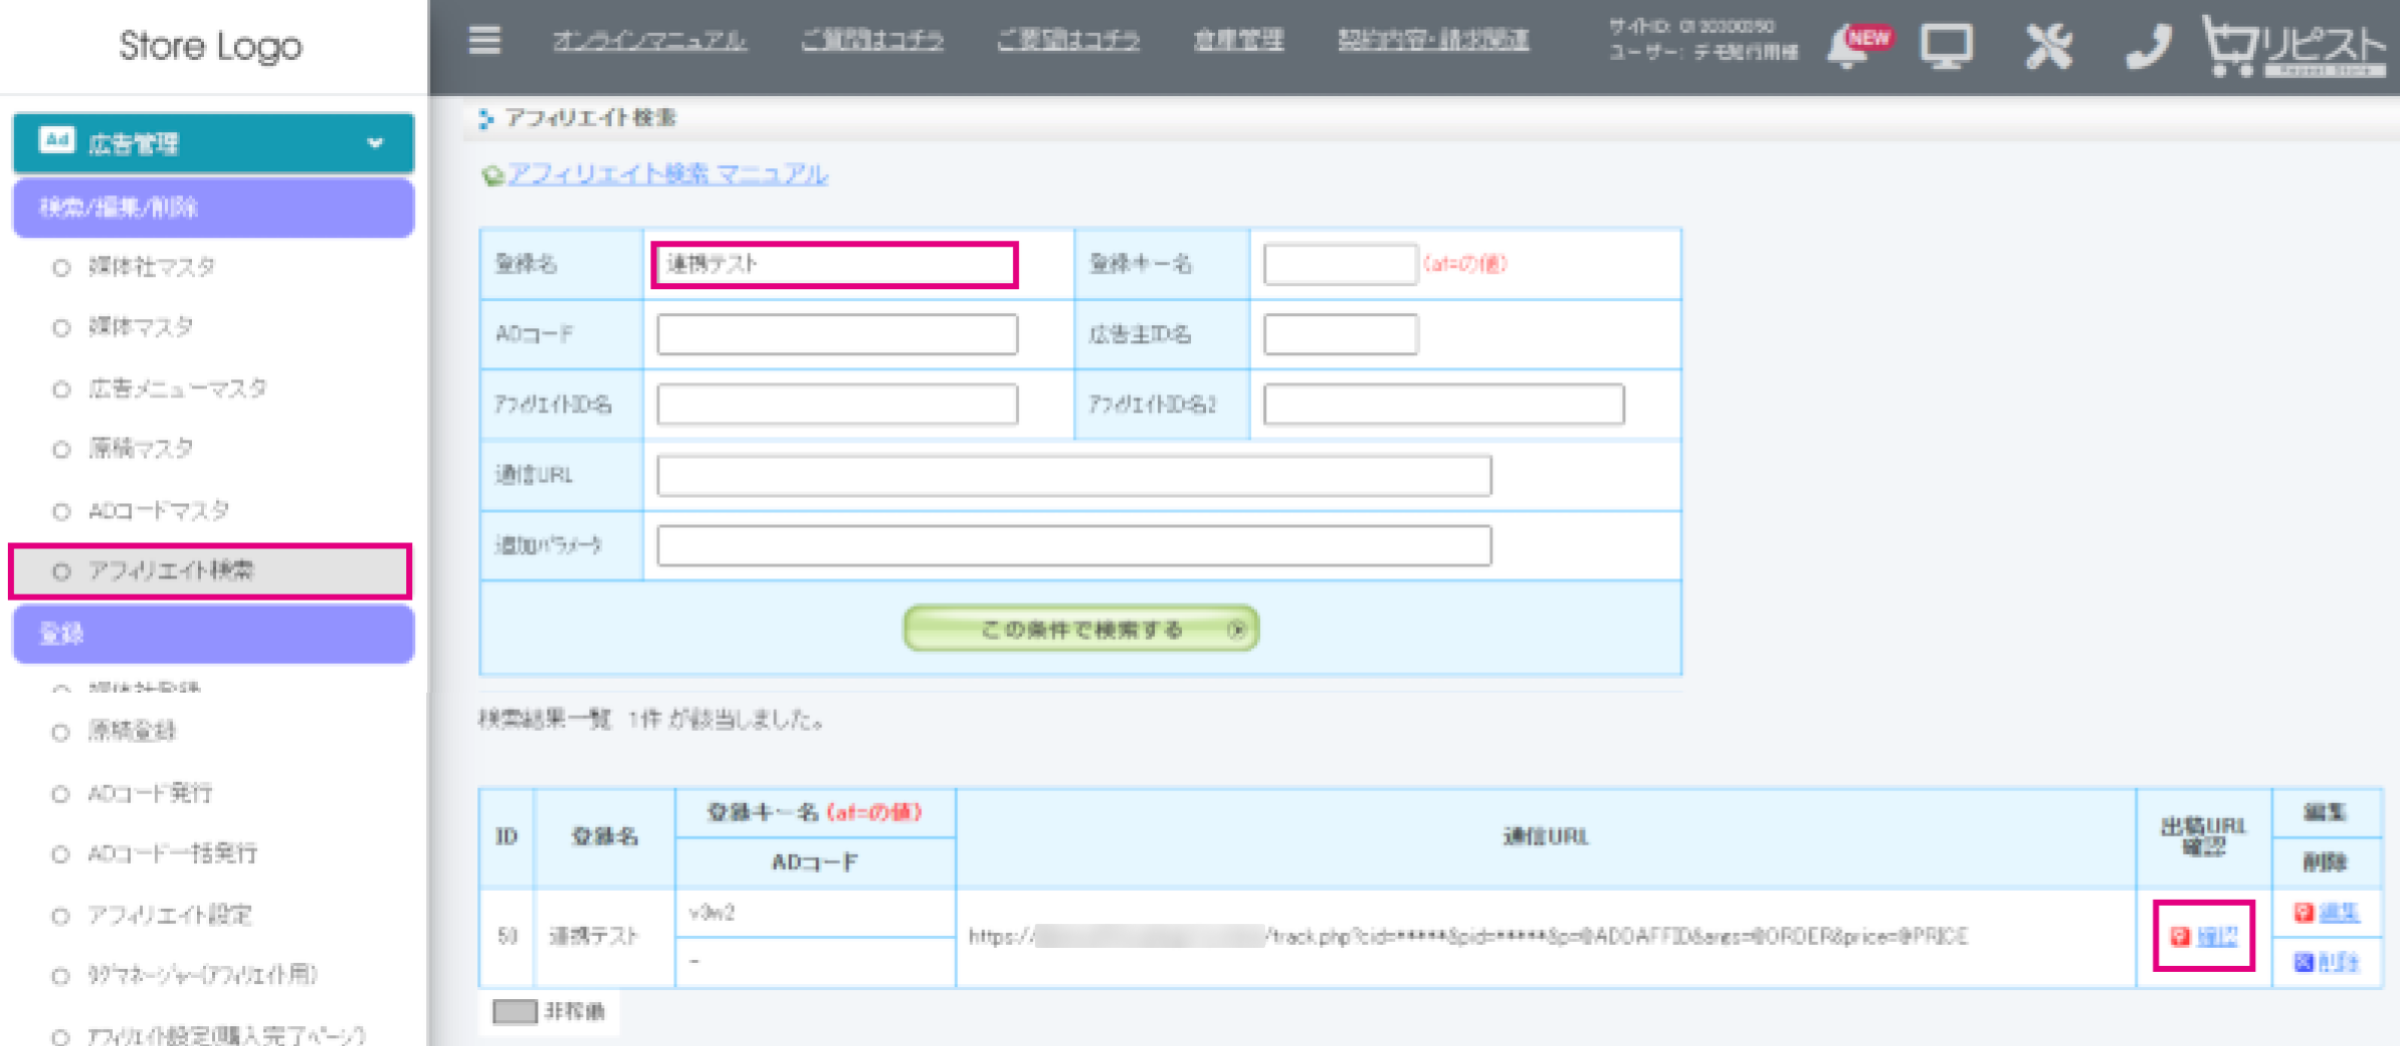The width and height of the screenshot is (2400, 1046).
Task: Open 原稿登録 in the sidebar
Action: tap(132, 731)
